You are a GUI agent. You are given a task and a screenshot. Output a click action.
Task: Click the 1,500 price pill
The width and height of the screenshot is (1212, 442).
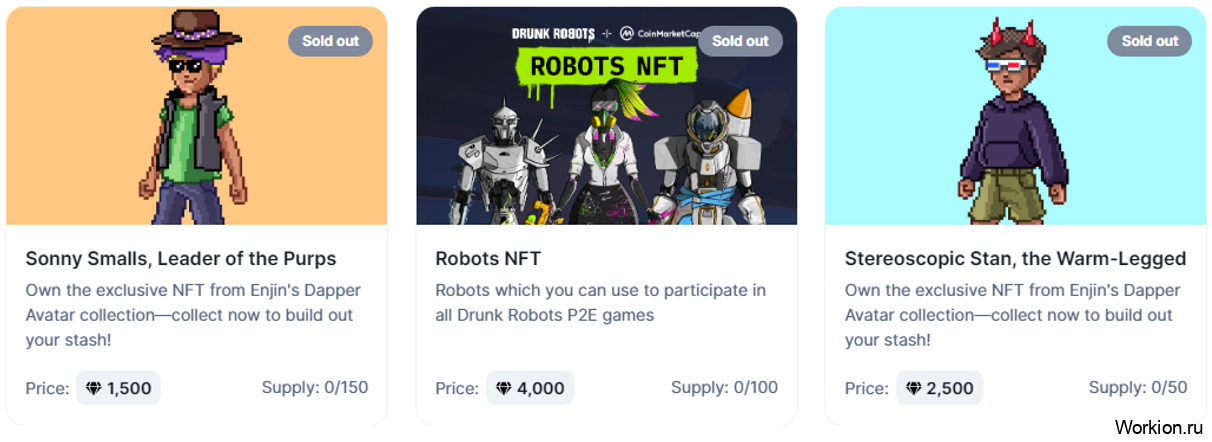(119, 389)
